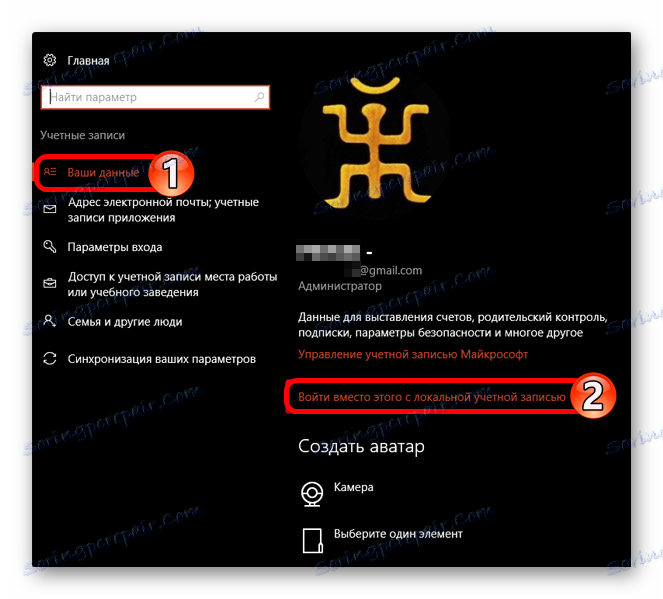Screen dimensions: 663x599
Task: Click the golden symbol profile avatar
Action: pyautogui.click(x=375, y=144)
